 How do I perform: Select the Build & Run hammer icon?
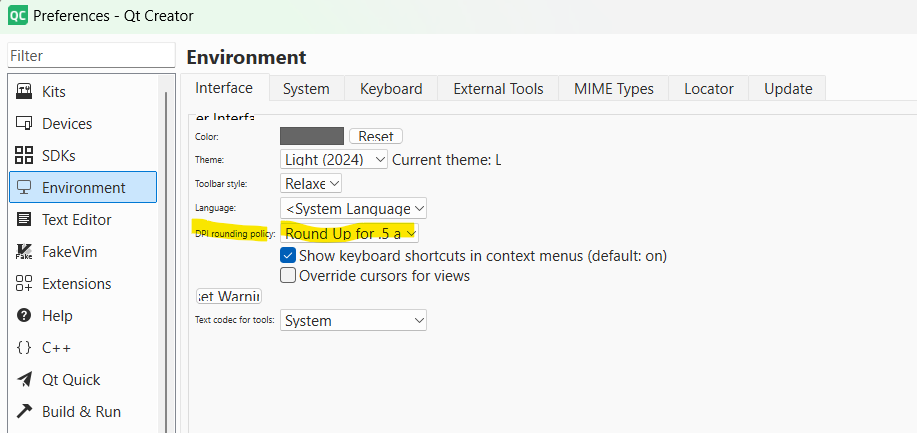coord(24,411)
